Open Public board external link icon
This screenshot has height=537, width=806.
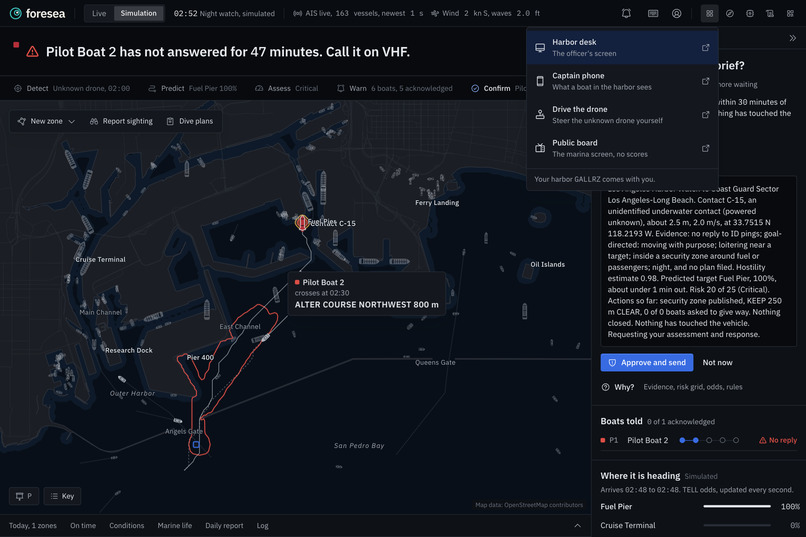tap(705, 148)
